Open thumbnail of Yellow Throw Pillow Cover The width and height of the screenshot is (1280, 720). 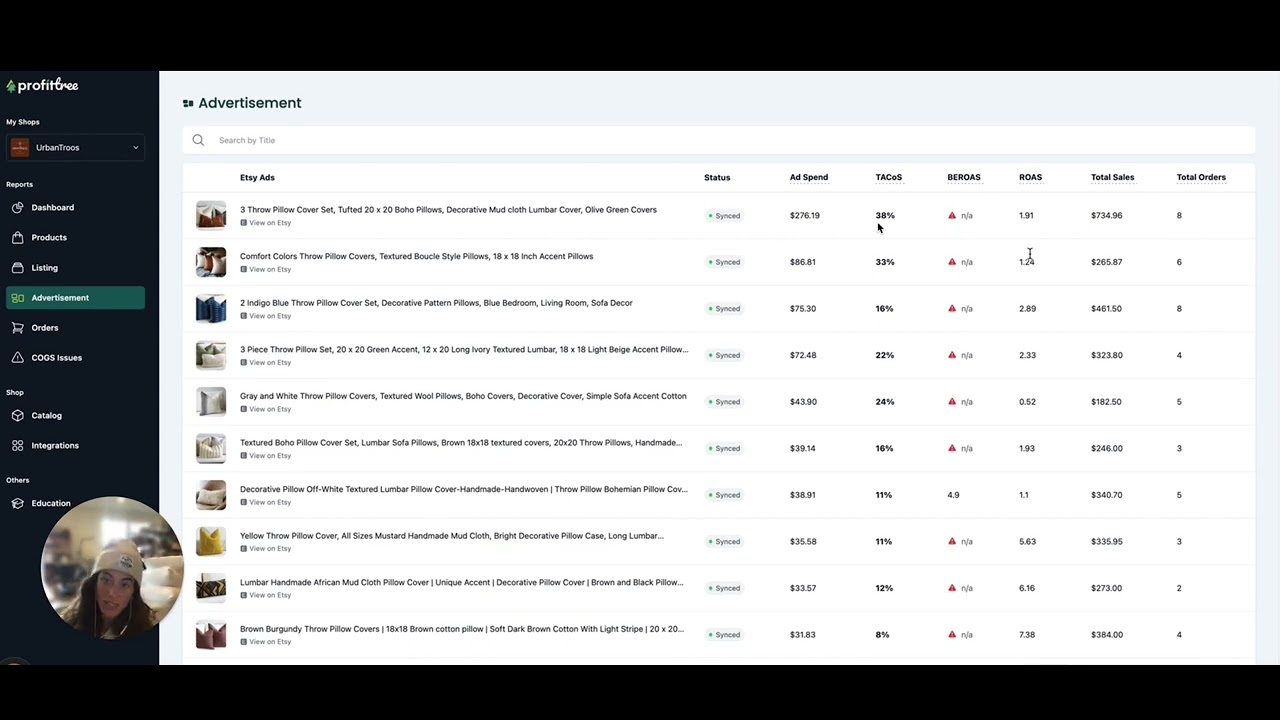(211, 542)
